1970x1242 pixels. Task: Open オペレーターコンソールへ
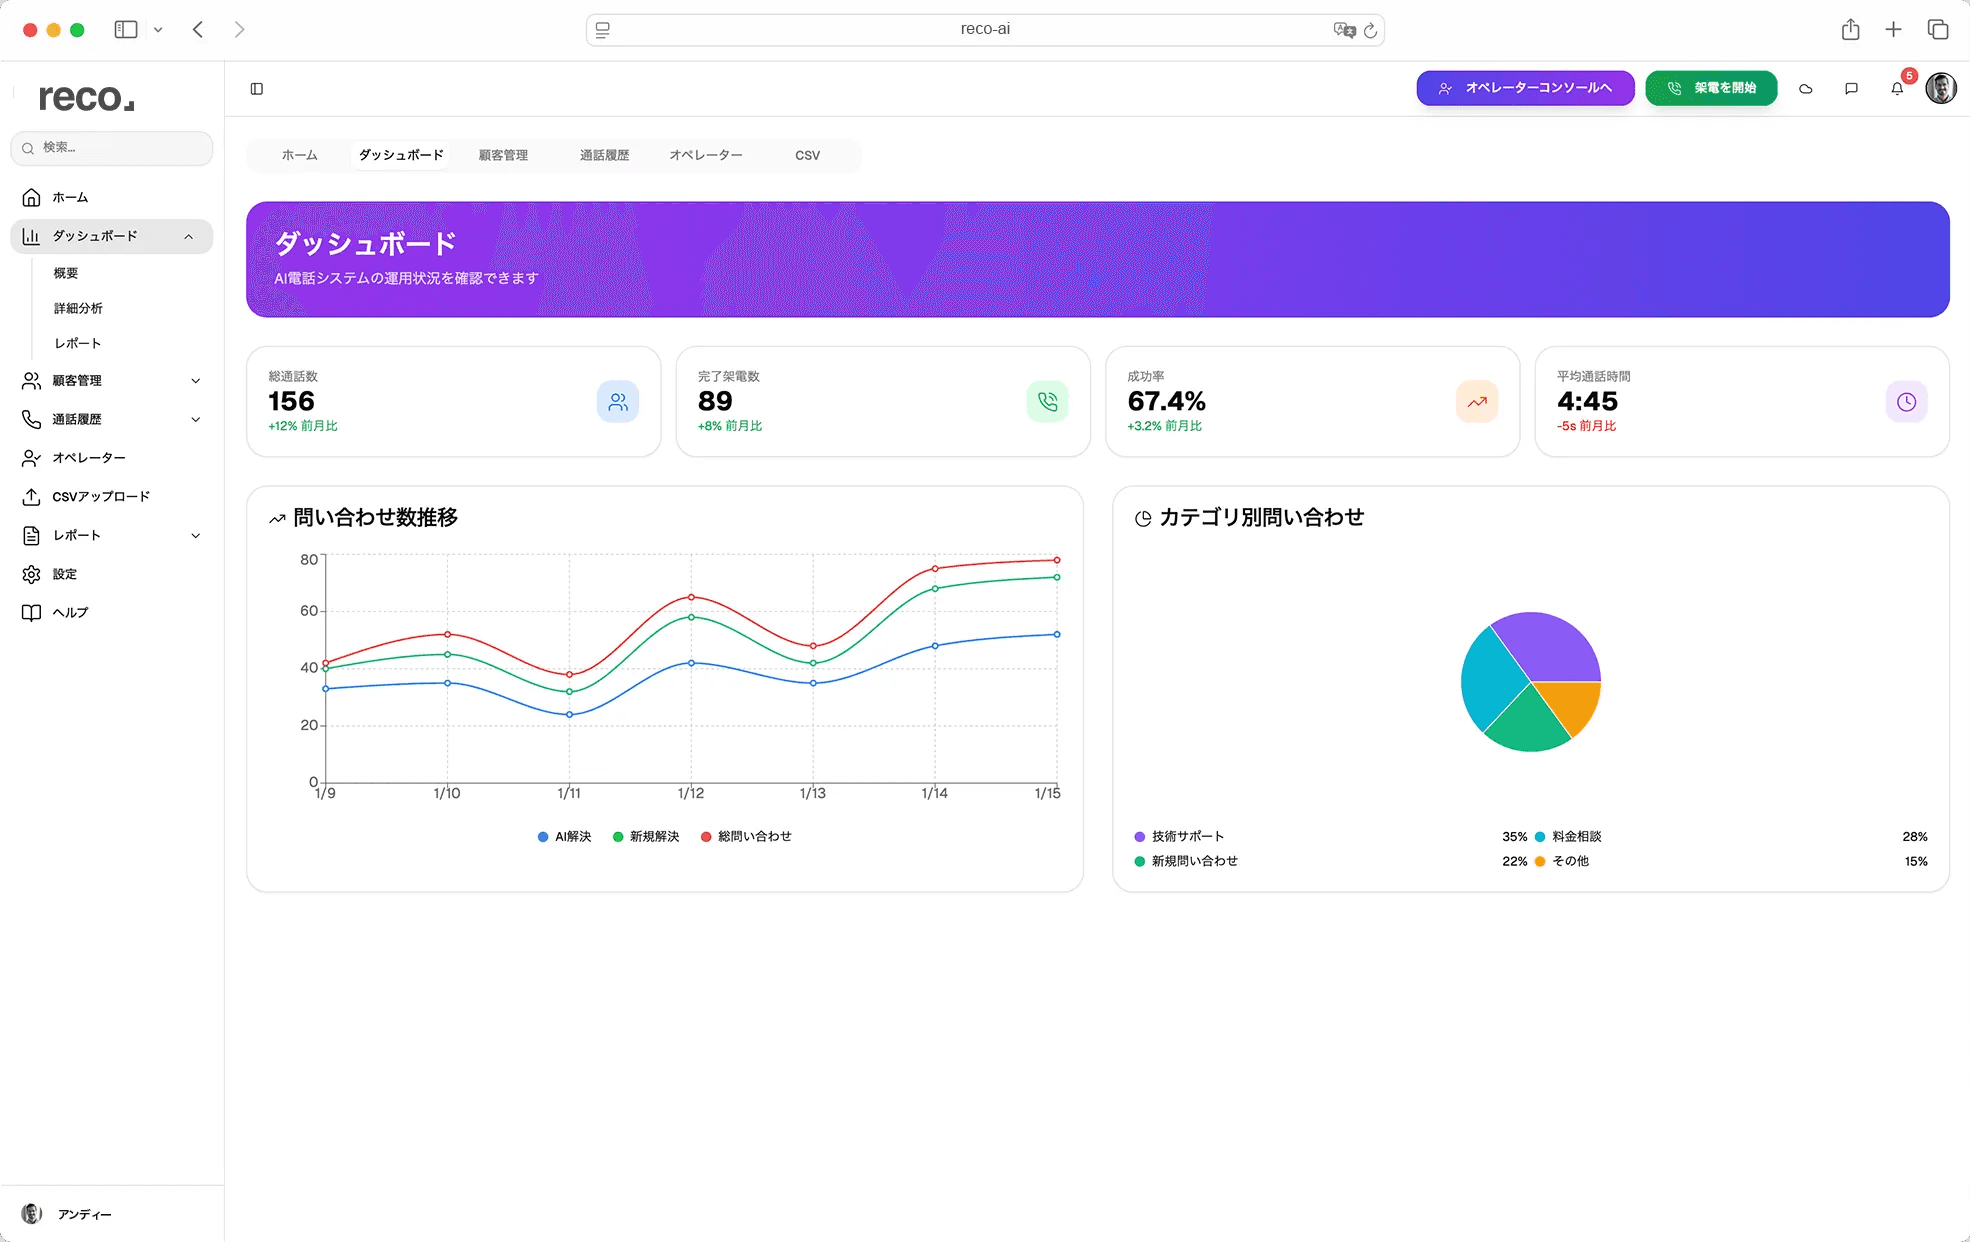click(x=1524, y=88)
